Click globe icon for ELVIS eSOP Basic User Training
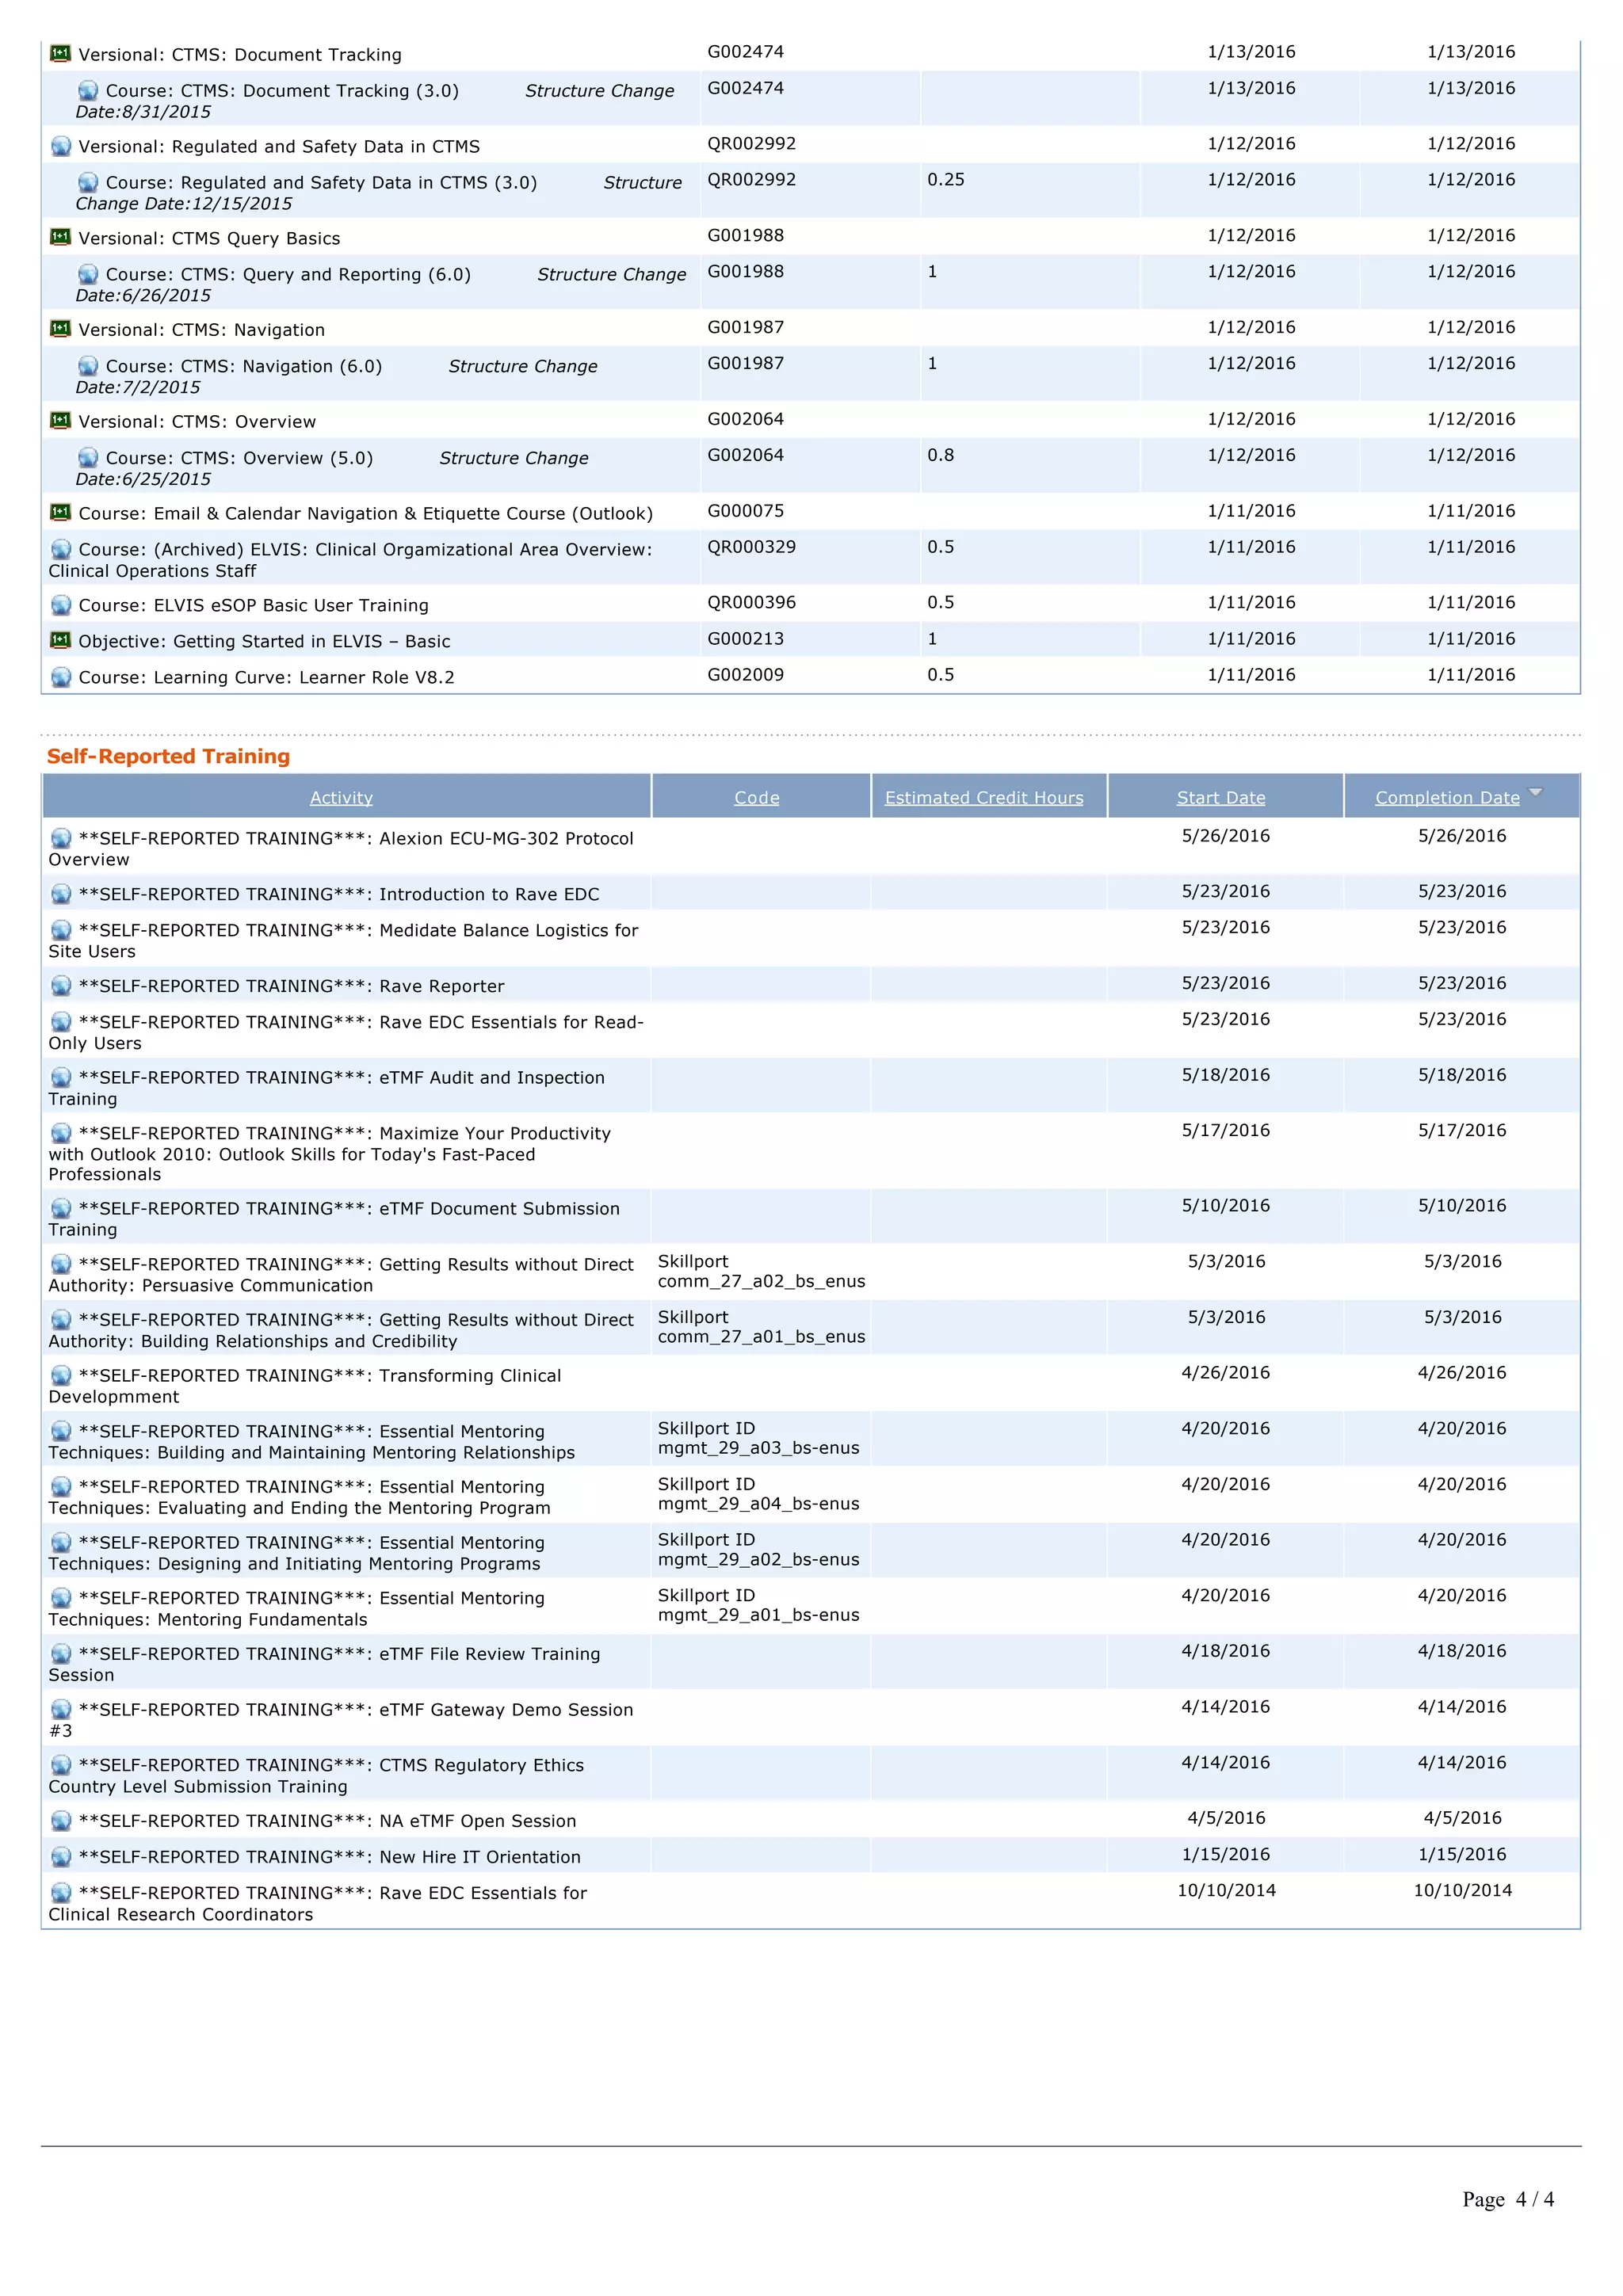This screenshot has height=2296, width=1623. [60, 605]
